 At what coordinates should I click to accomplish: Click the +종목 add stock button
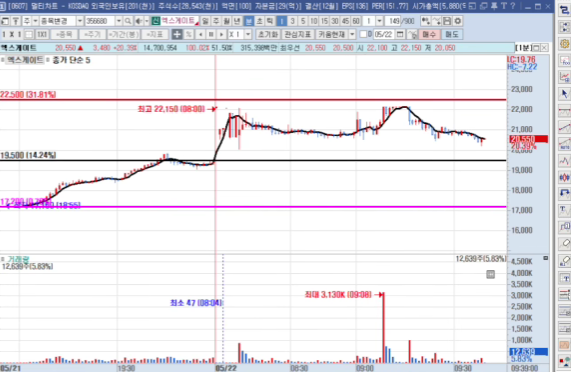pyautogui.click(x=64, y=35)
